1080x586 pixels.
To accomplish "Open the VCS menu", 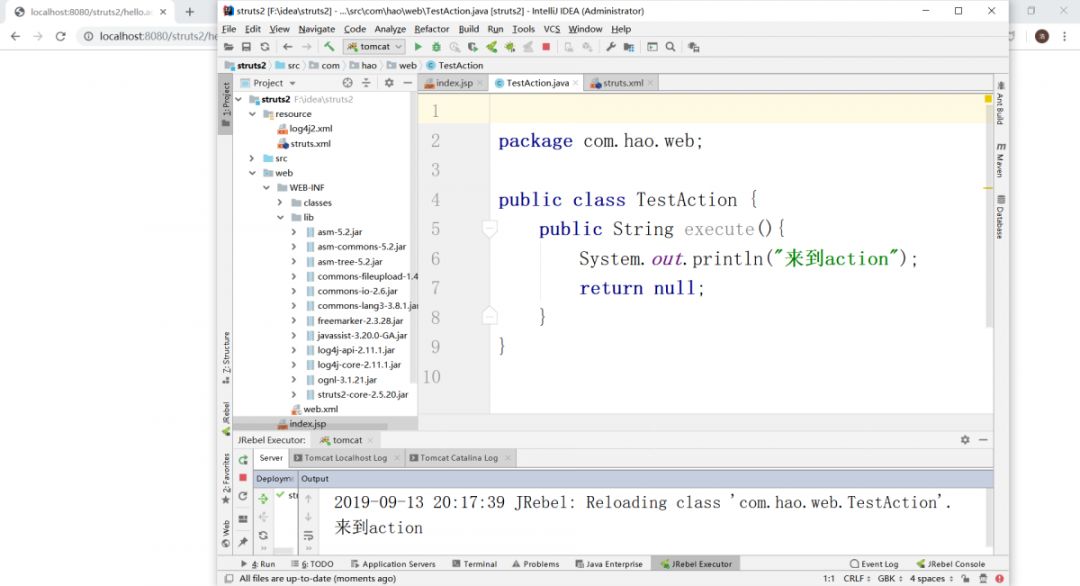I will tap(552, 29).
